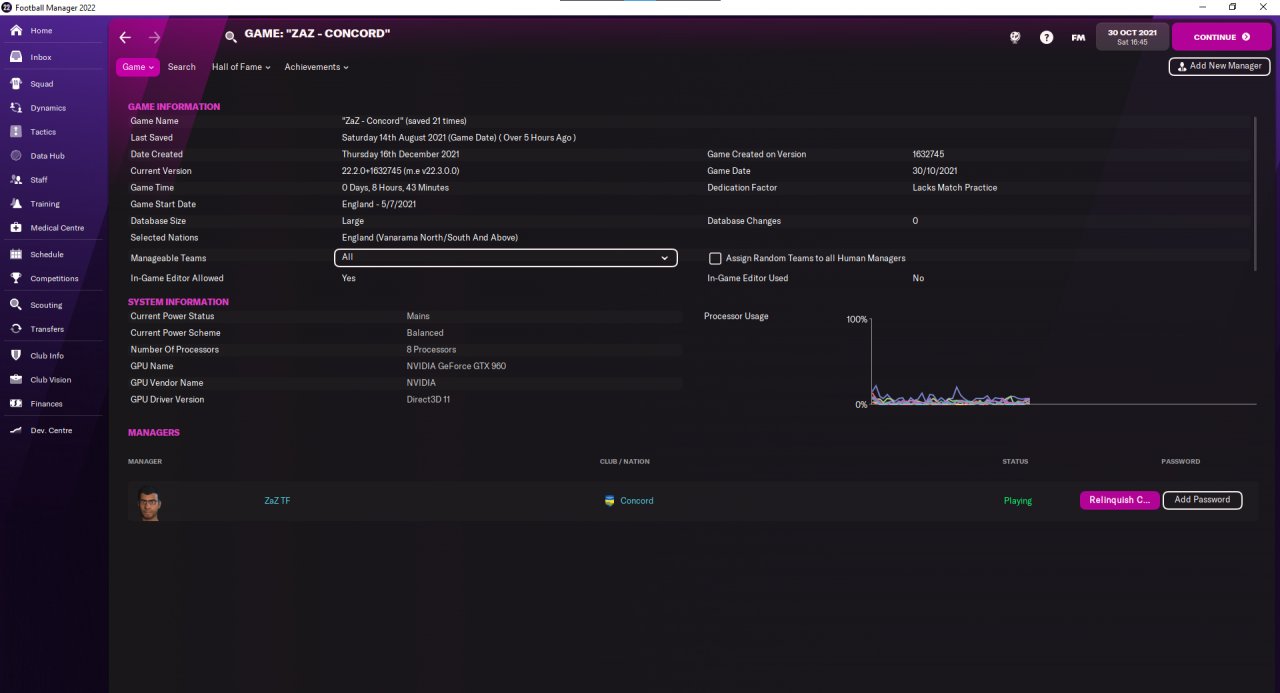The image size is (1280, 693).
Task: Open the ZaZ TF manager link
Action: click(x=277, y=500)
